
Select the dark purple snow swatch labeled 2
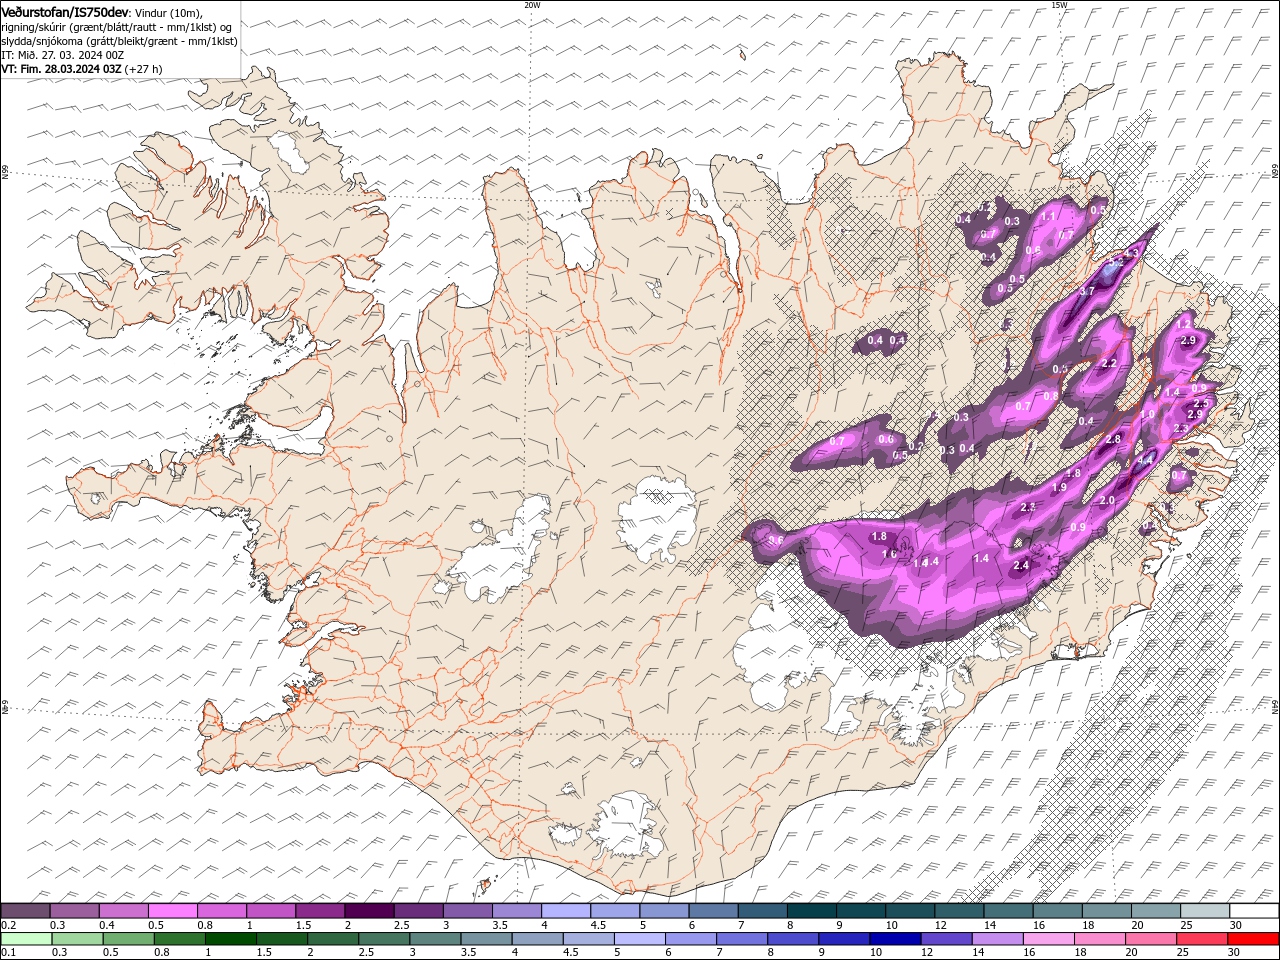tap(368, 911)
